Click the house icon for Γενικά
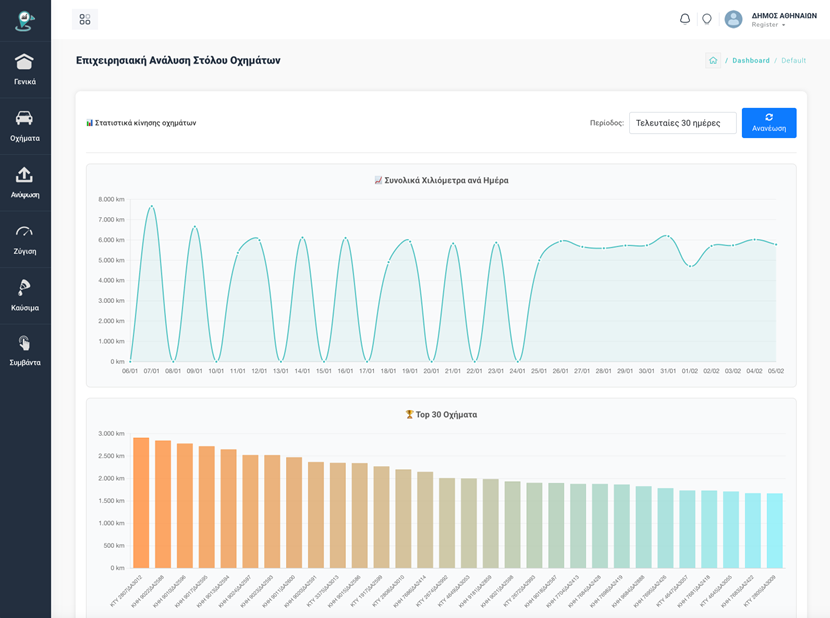This screenshot has width=830, height=618. pos(25,63)
